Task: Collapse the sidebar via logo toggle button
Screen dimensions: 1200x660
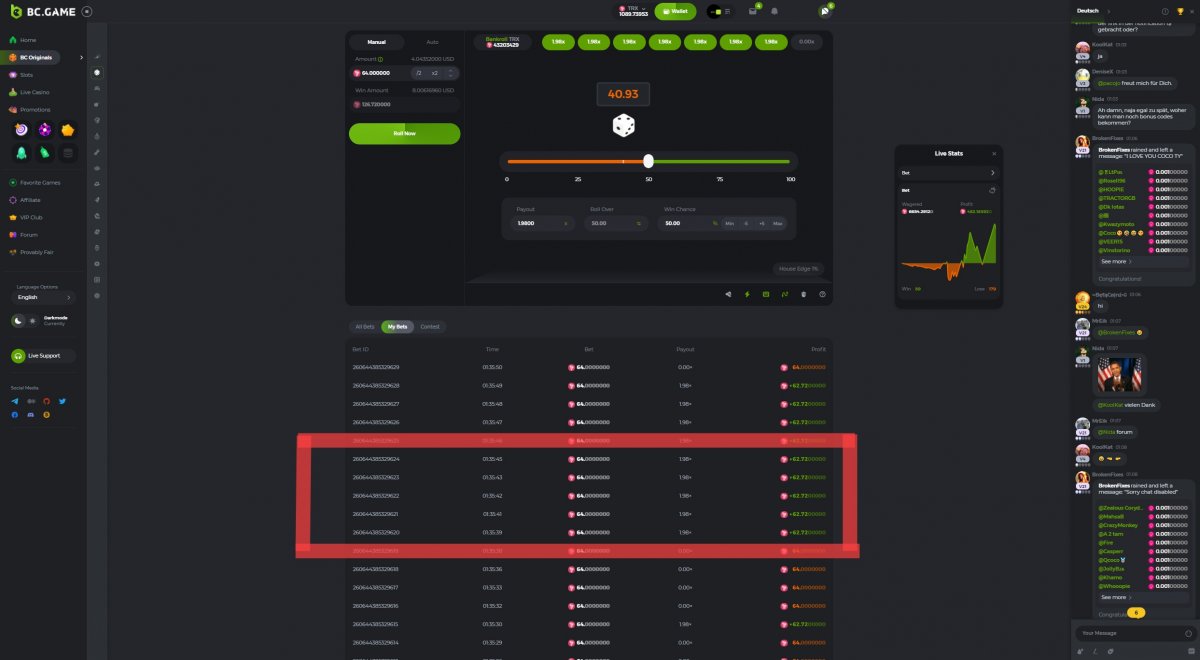Action: point(86,11)
